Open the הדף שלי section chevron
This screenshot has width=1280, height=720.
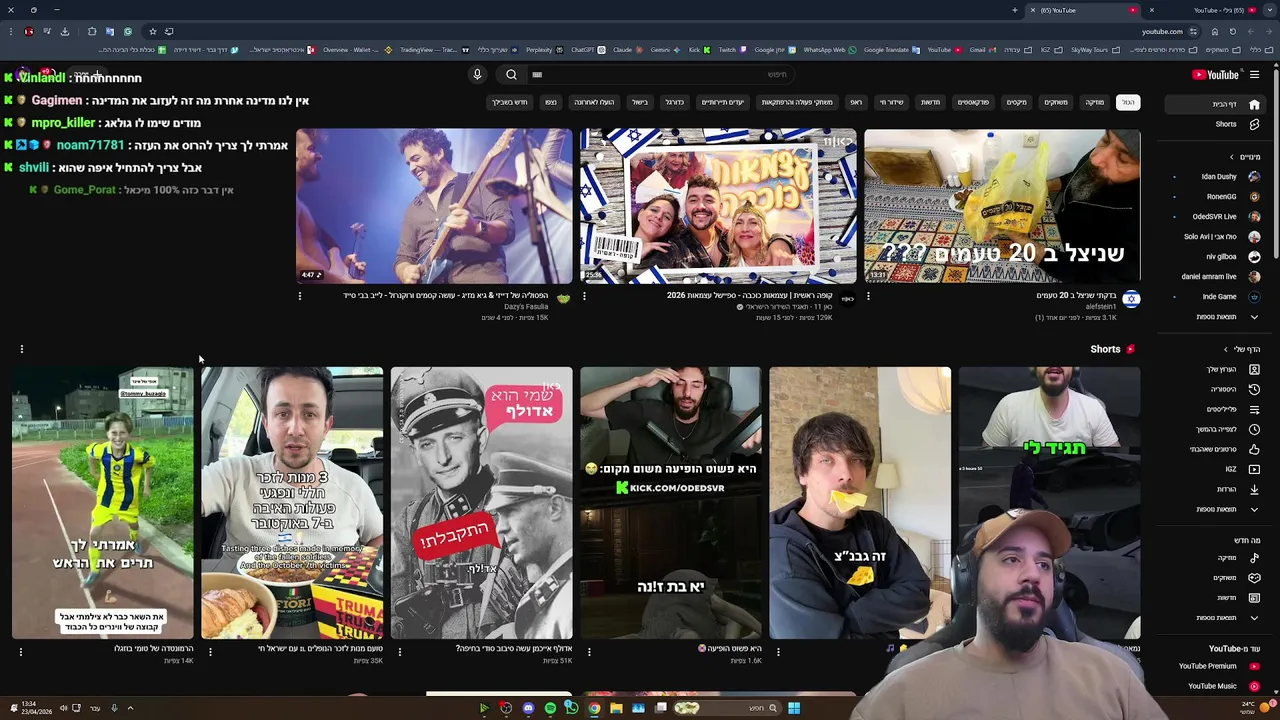coord(1226,349)
